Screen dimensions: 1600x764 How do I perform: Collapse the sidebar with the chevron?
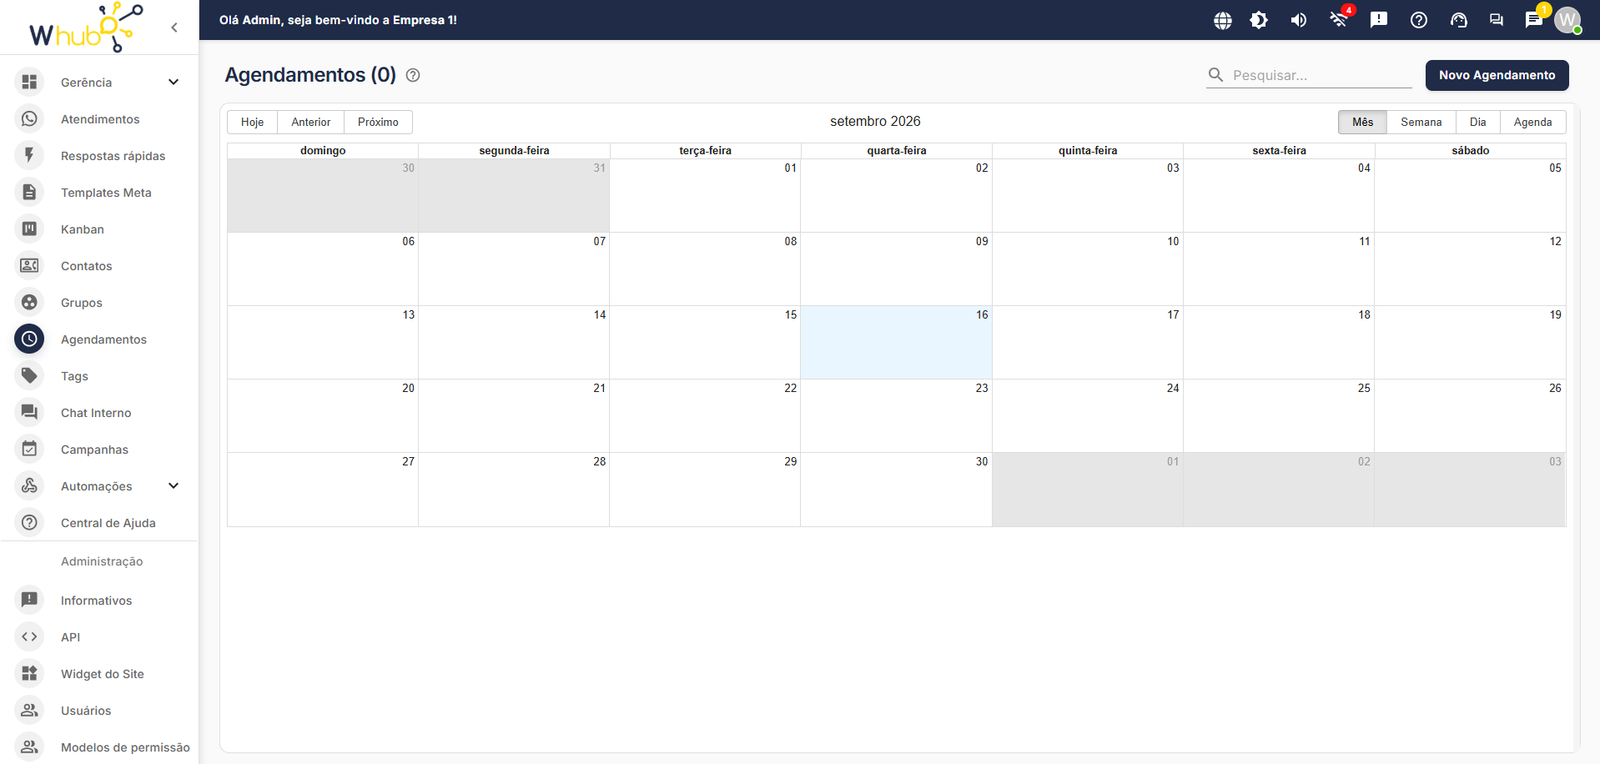click(x=174, y=27)
